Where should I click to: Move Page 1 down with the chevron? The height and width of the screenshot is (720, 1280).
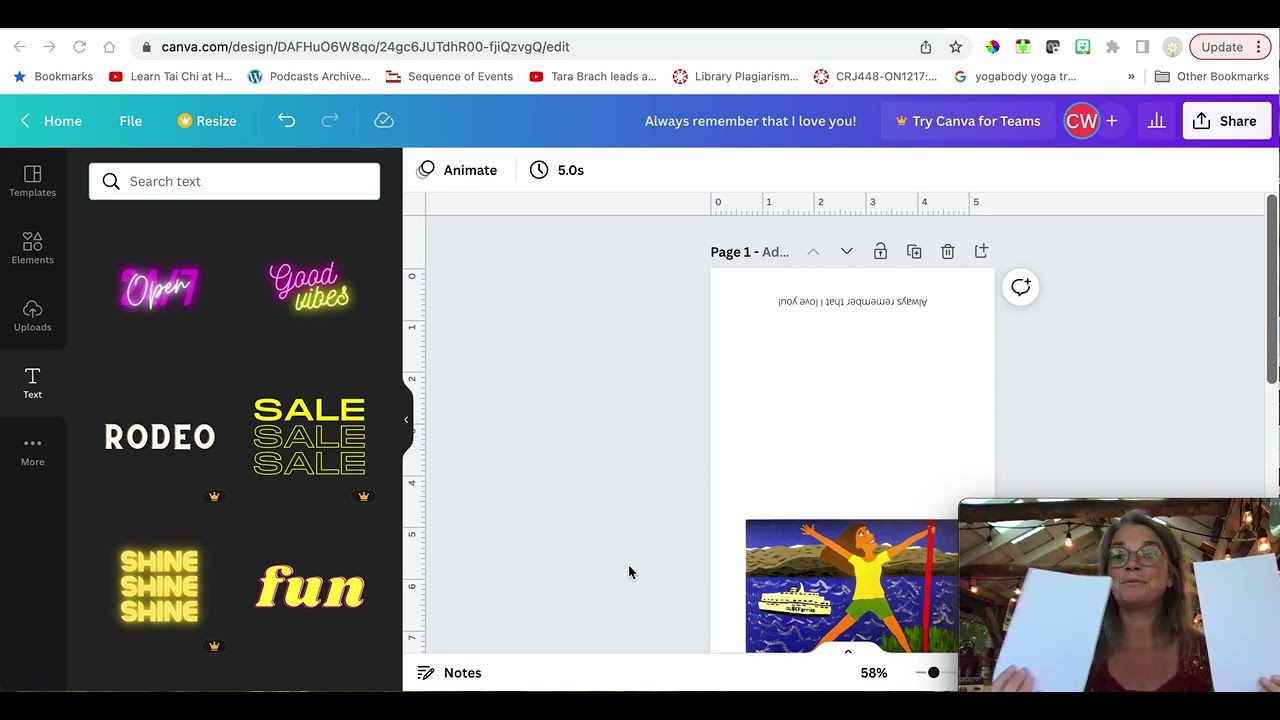point(847,252)
